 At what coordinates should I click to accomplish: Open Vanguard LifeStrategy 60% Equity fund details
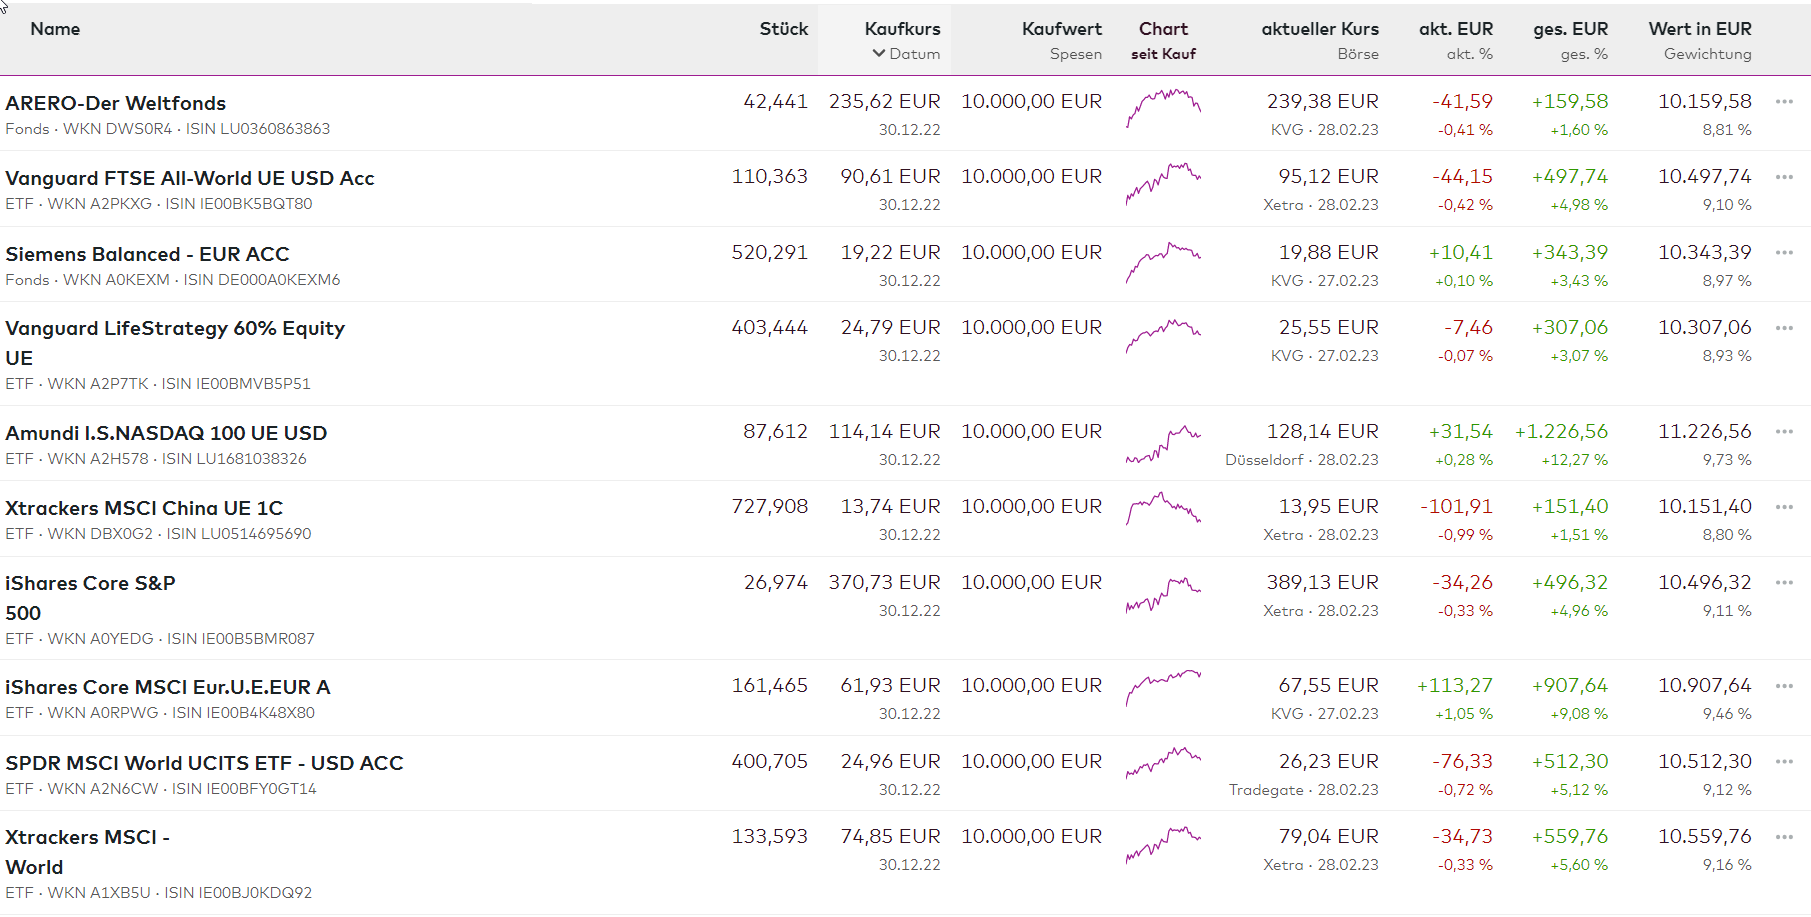(x=175, y=329)
